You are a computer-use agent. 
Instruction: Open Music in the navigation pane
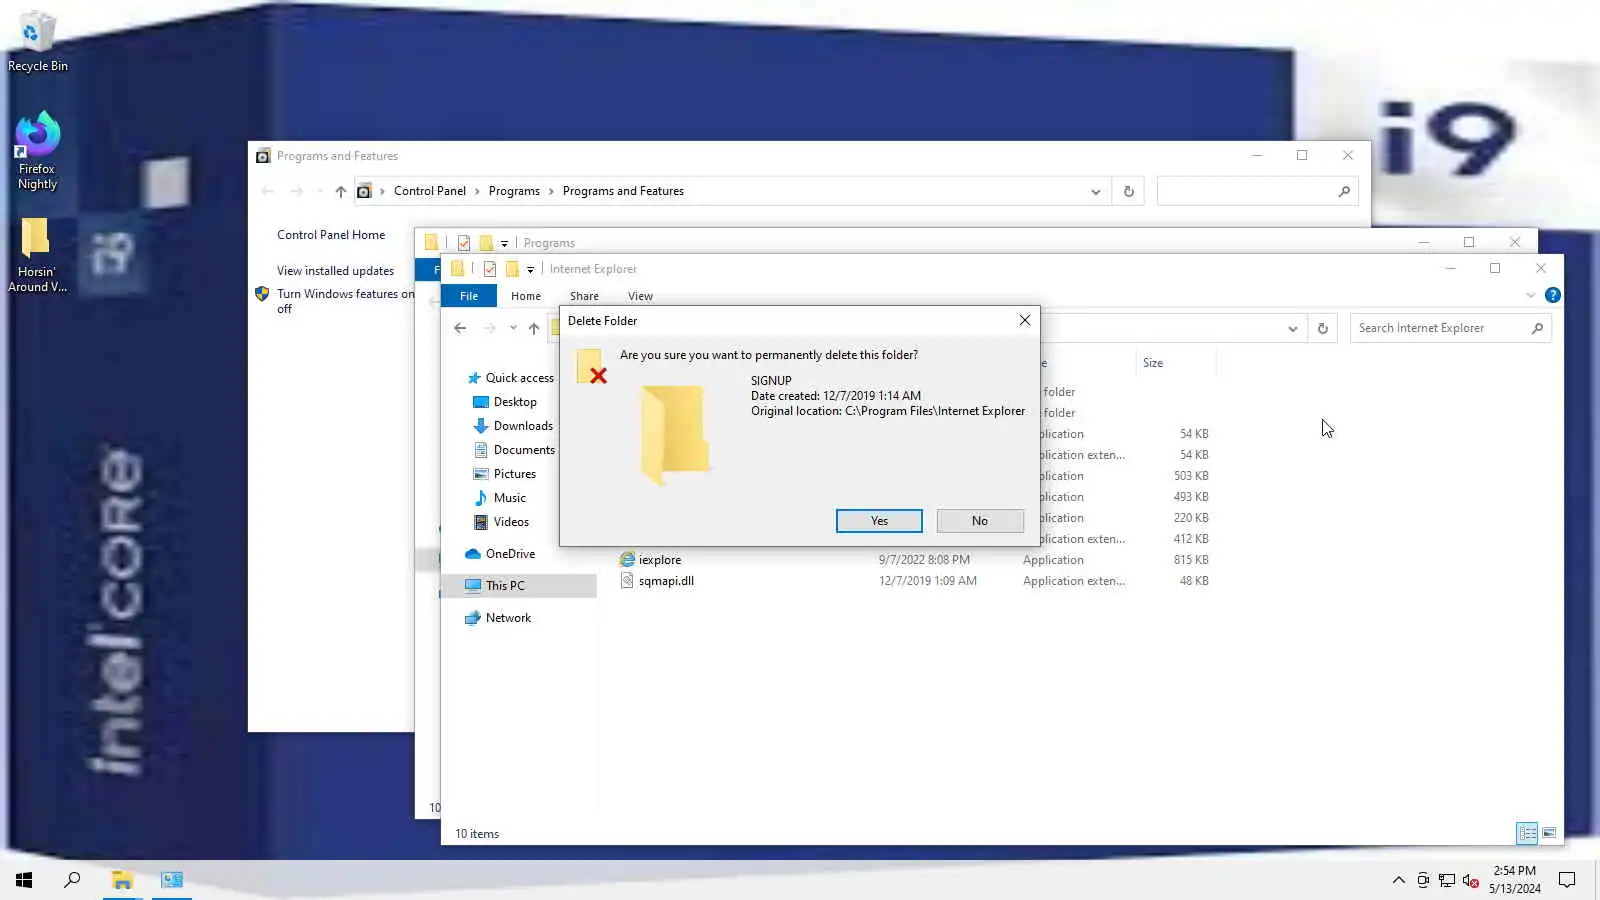[x=499, y=498]
